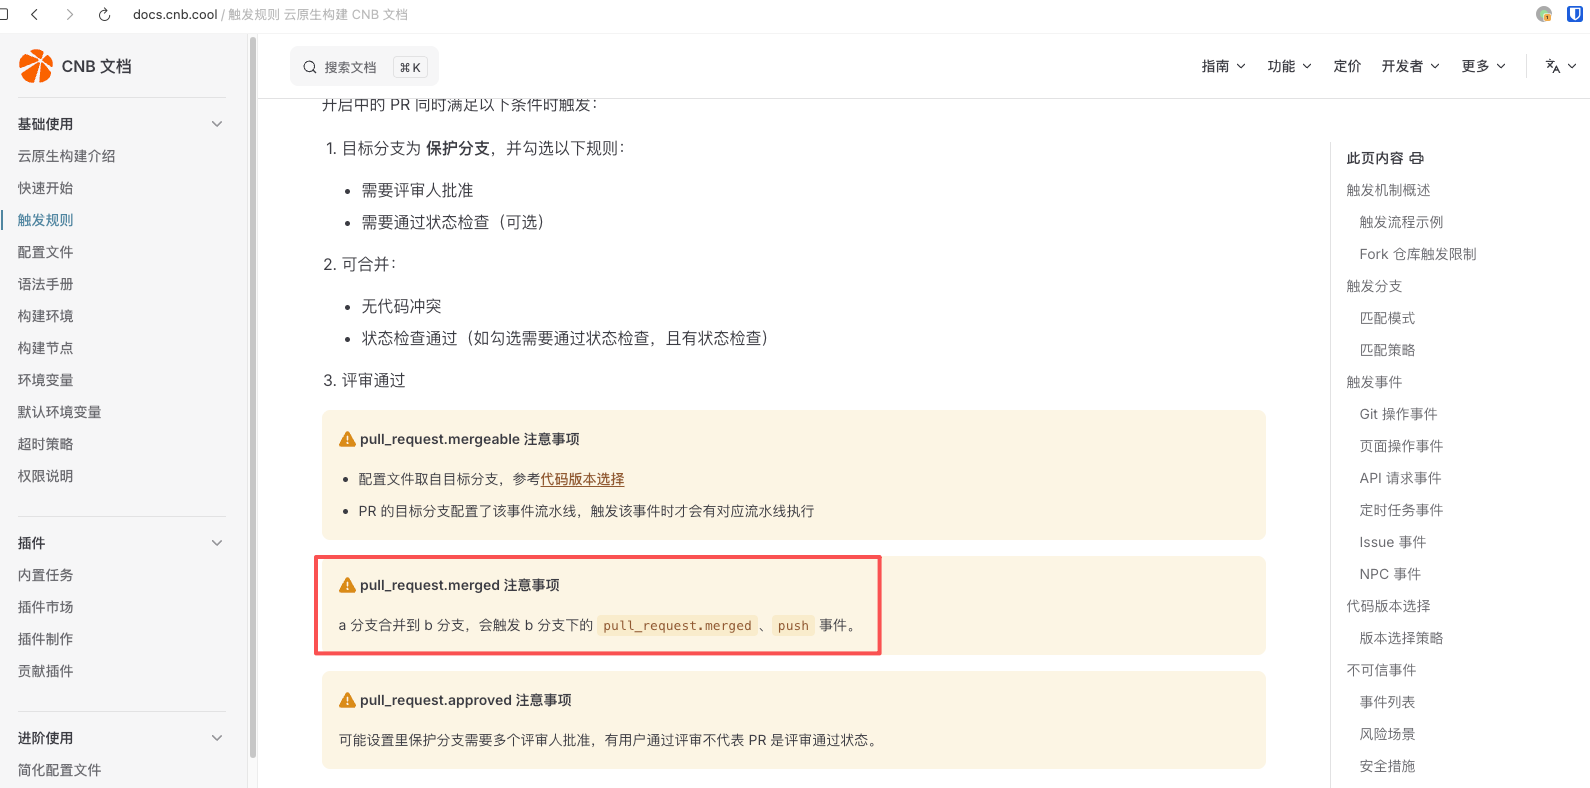Select 配置文件 in the sidebar
The height and width of the screenshot is (788, 1590).
point(45,252)
